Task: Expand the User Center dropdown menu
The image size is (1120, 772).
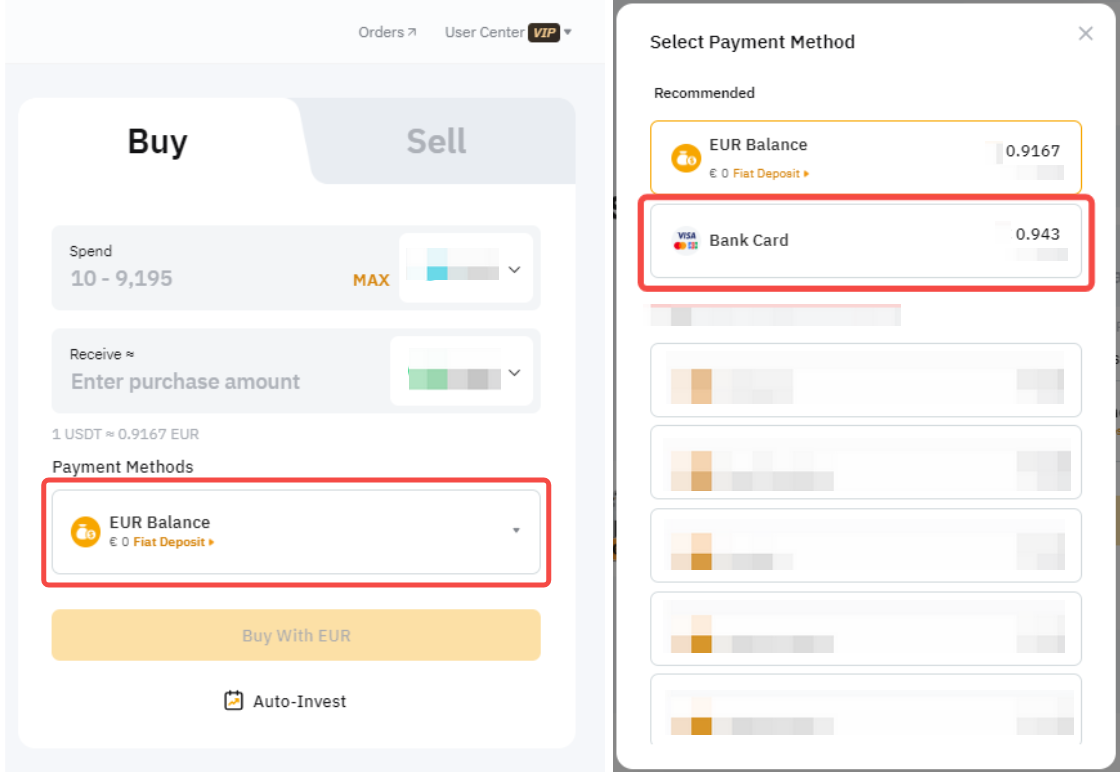Action: 568,33
